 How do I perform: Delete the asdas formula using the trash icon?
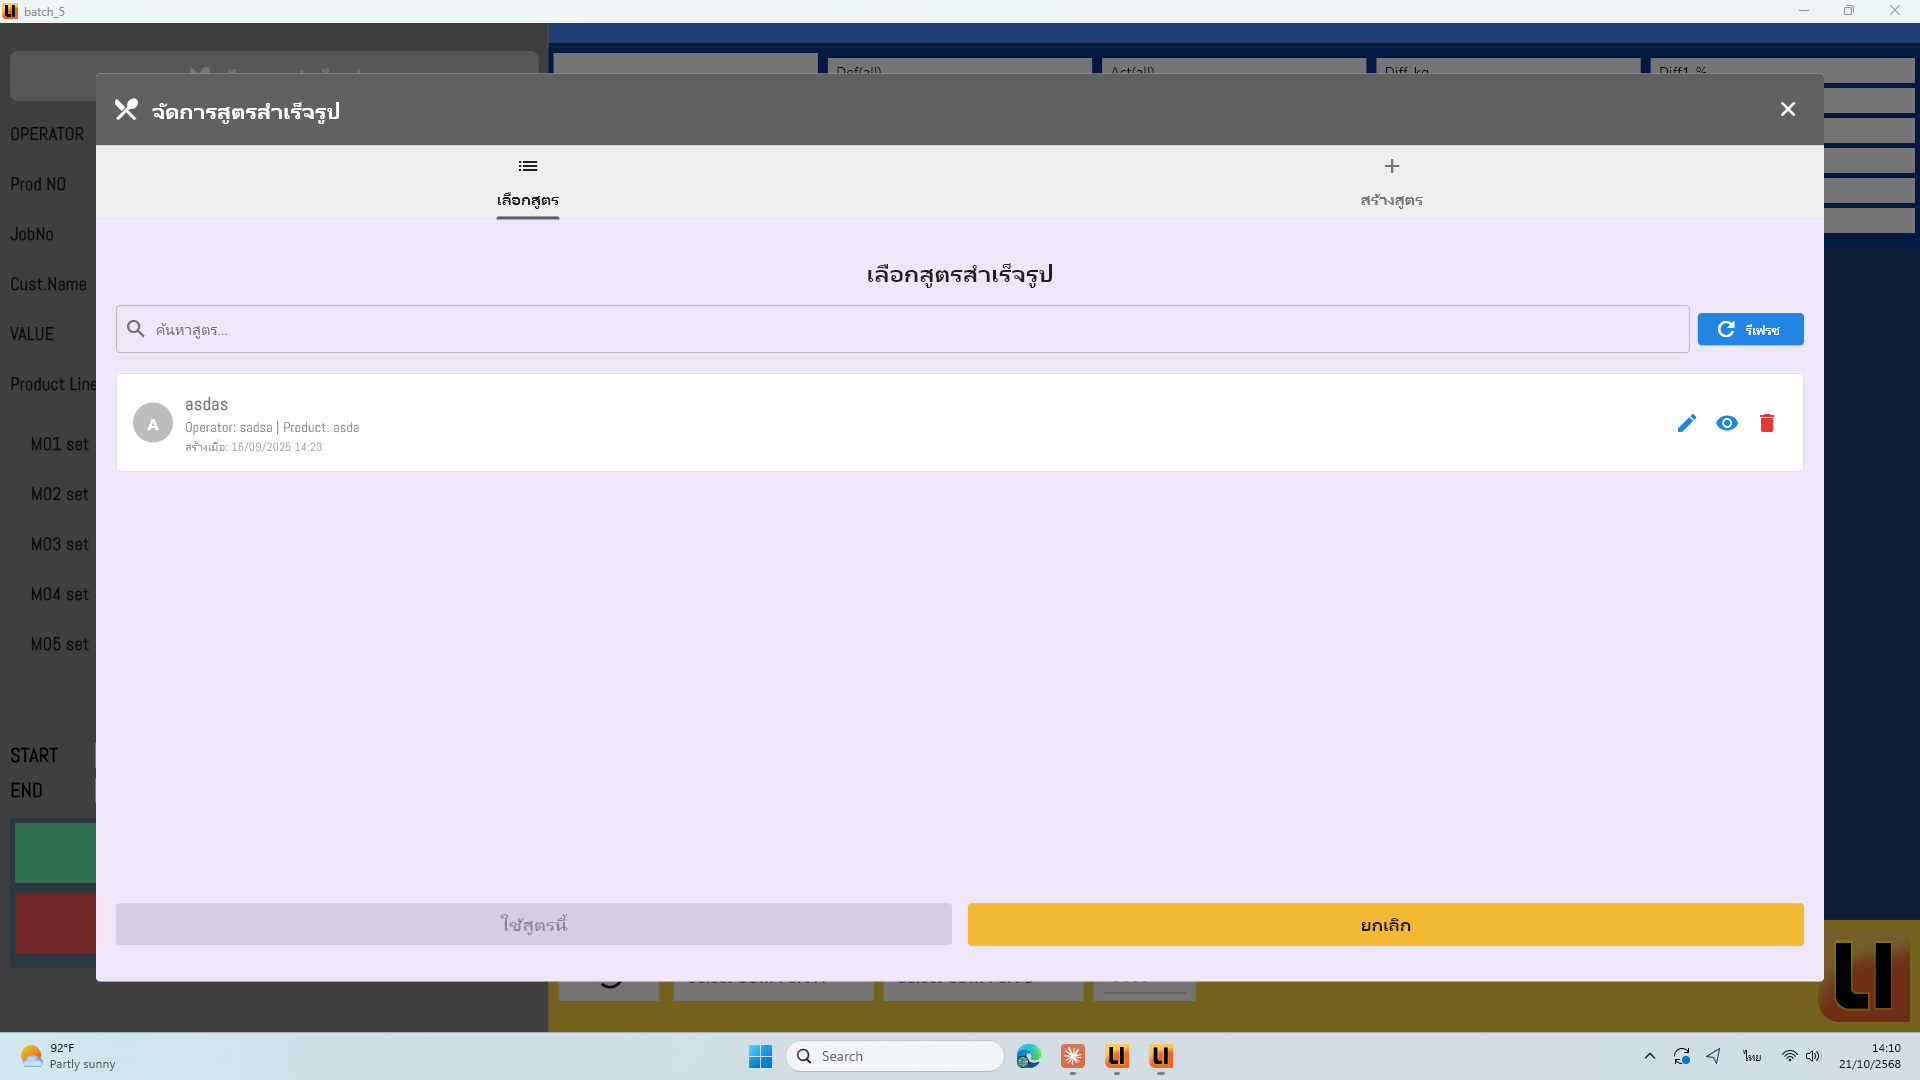click(1766, 423)
